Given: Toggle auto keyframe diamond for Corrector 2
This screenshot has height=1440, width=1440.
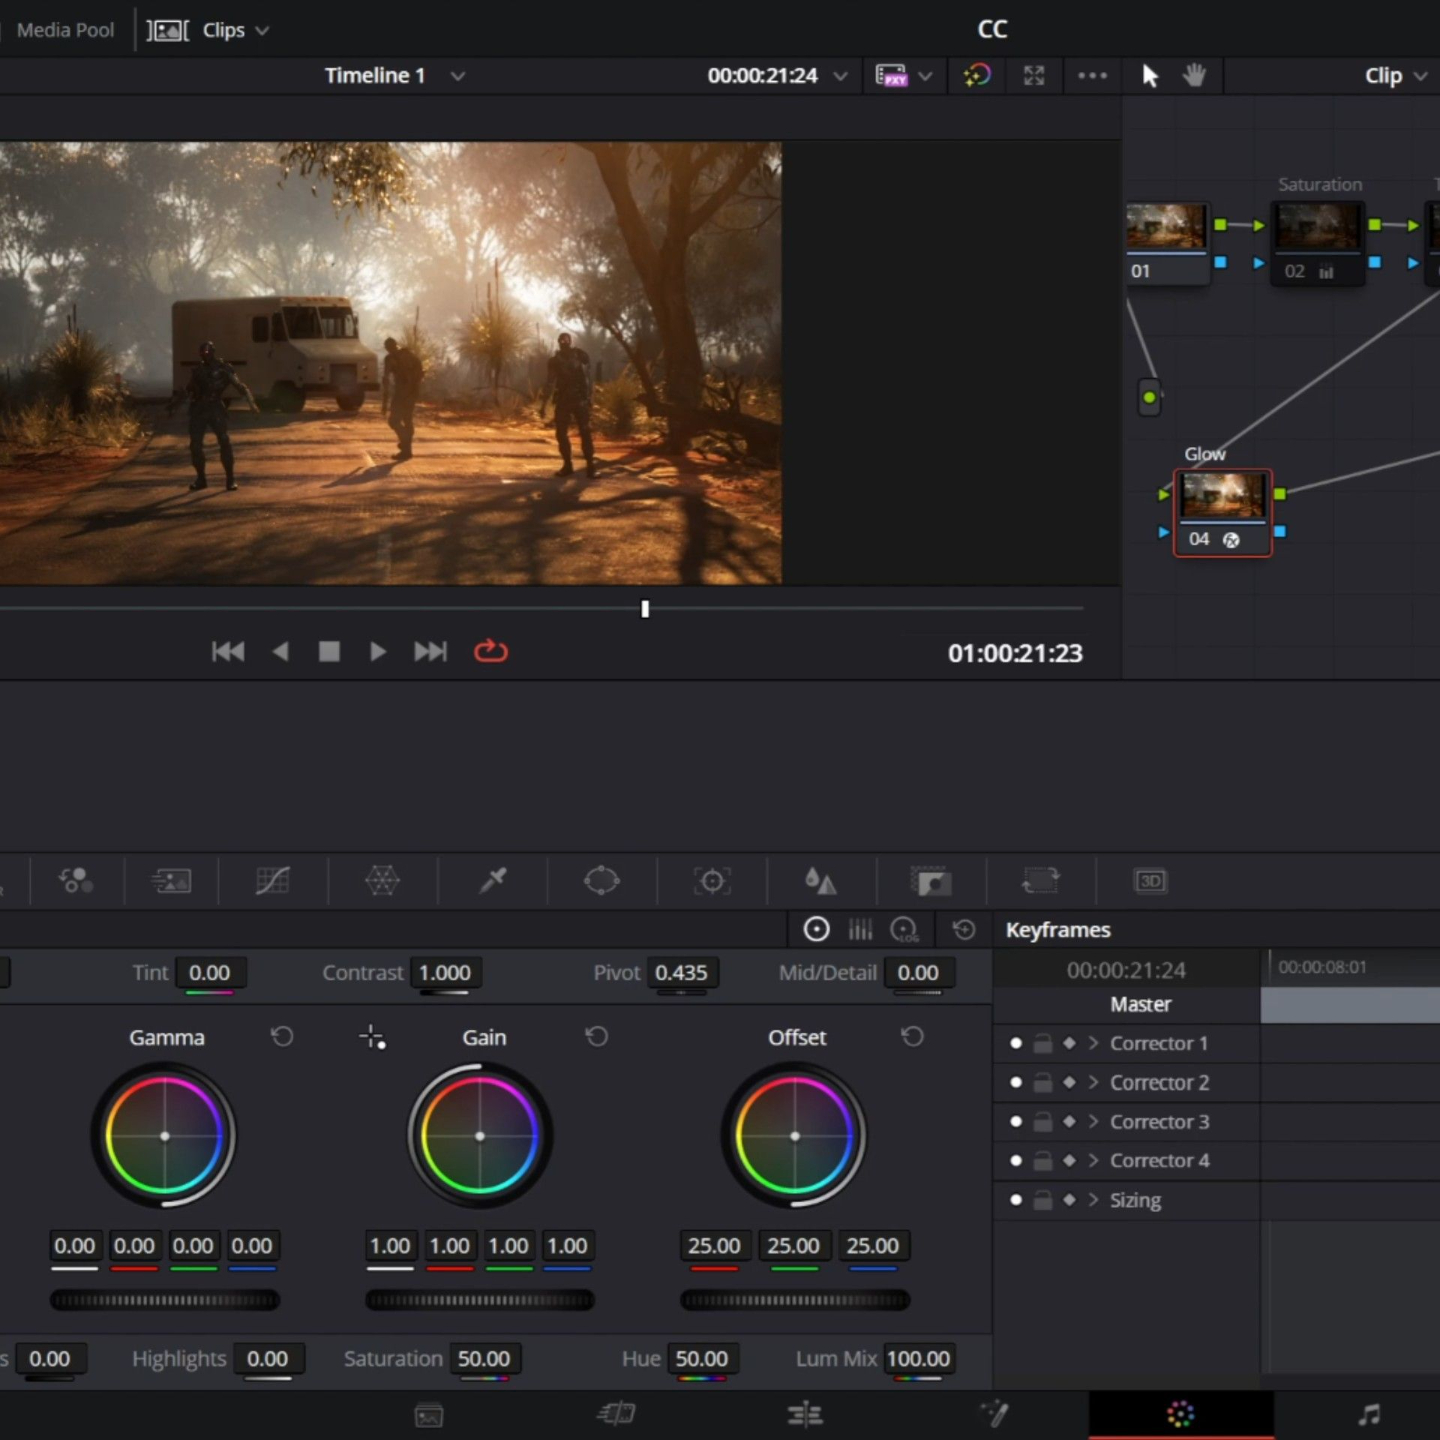Looking at the screenshot, I should coord(1069,1083).
